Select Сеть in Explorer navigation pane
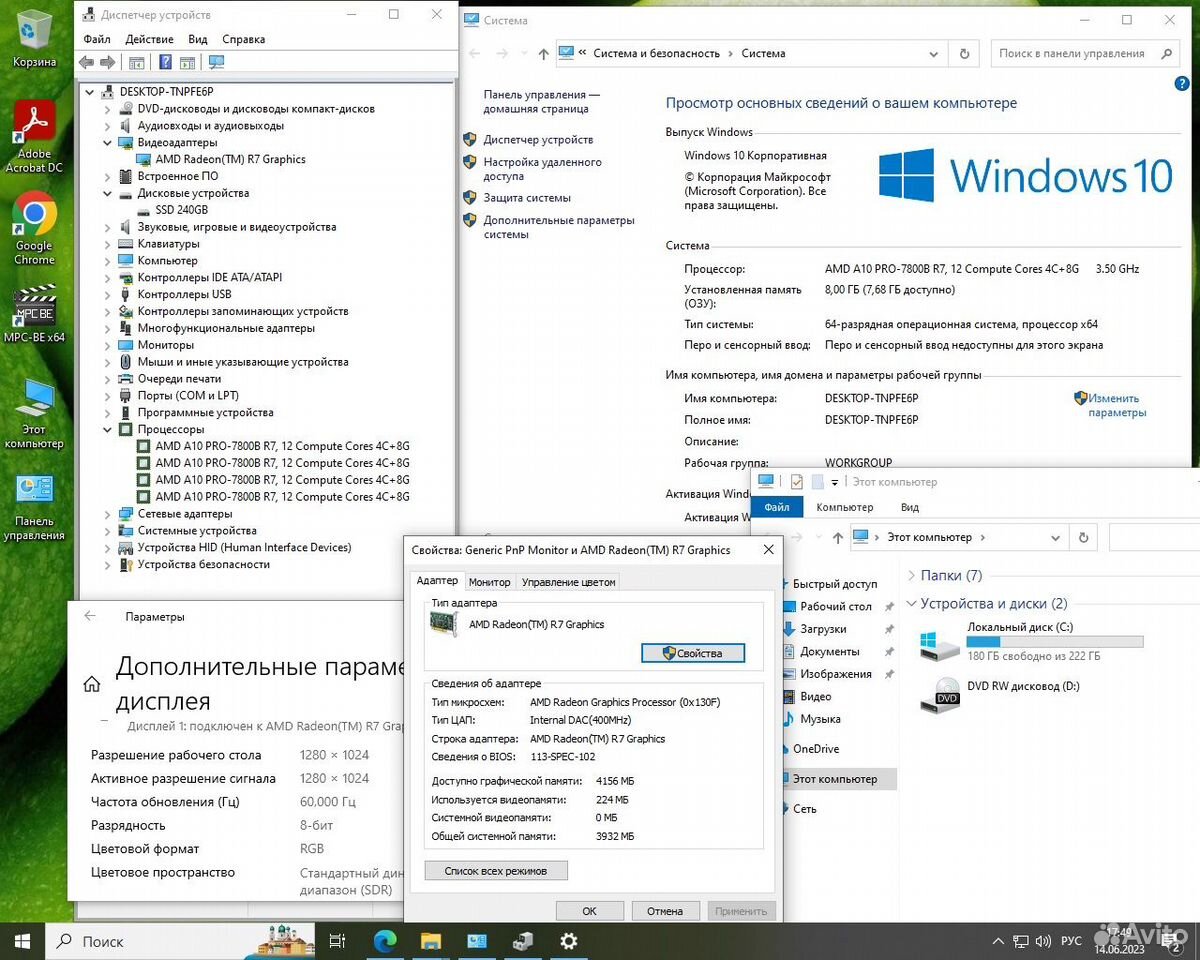This screenshot has width=1200, height=960. [x=804, y=809]
